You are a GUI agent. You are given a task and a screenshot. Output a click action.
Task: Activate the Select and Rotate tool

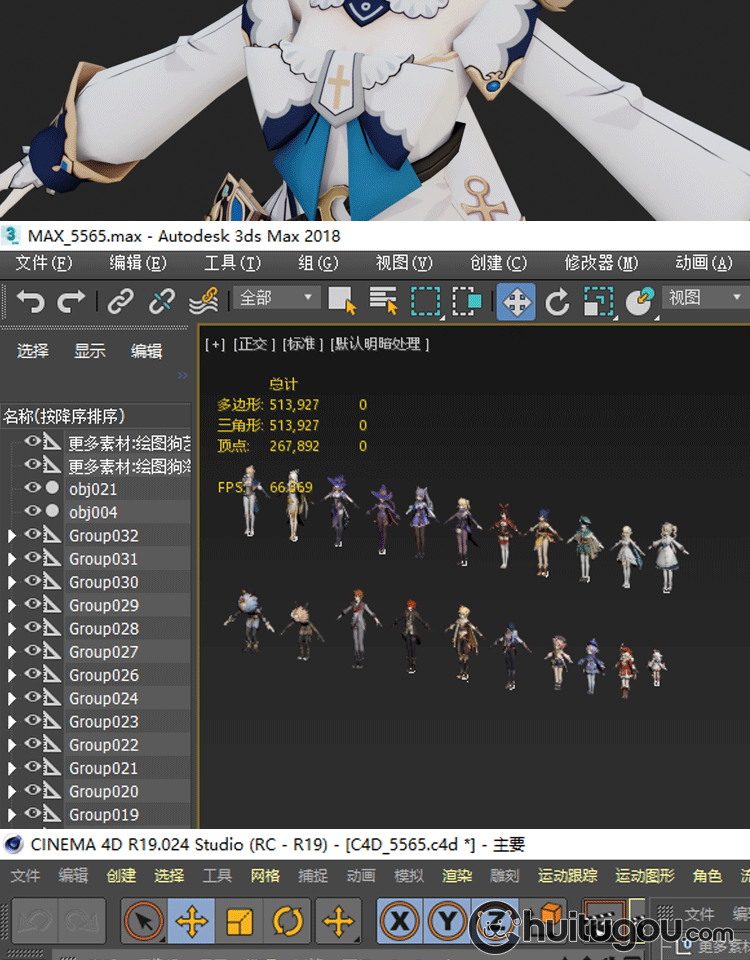(x=557, y=302)
